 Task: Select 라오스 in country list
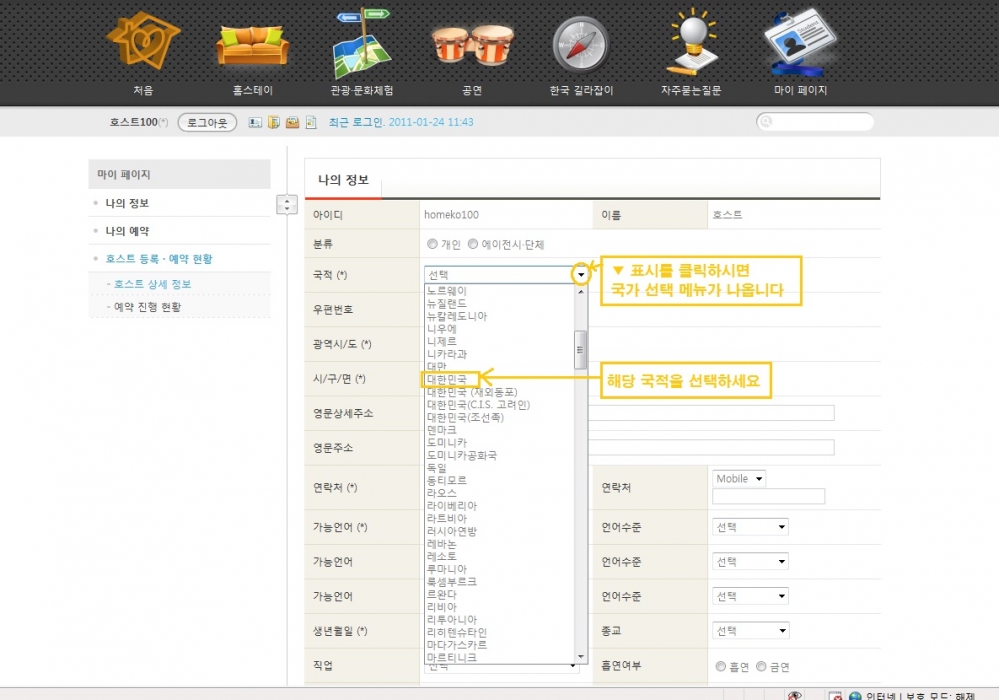442,493
